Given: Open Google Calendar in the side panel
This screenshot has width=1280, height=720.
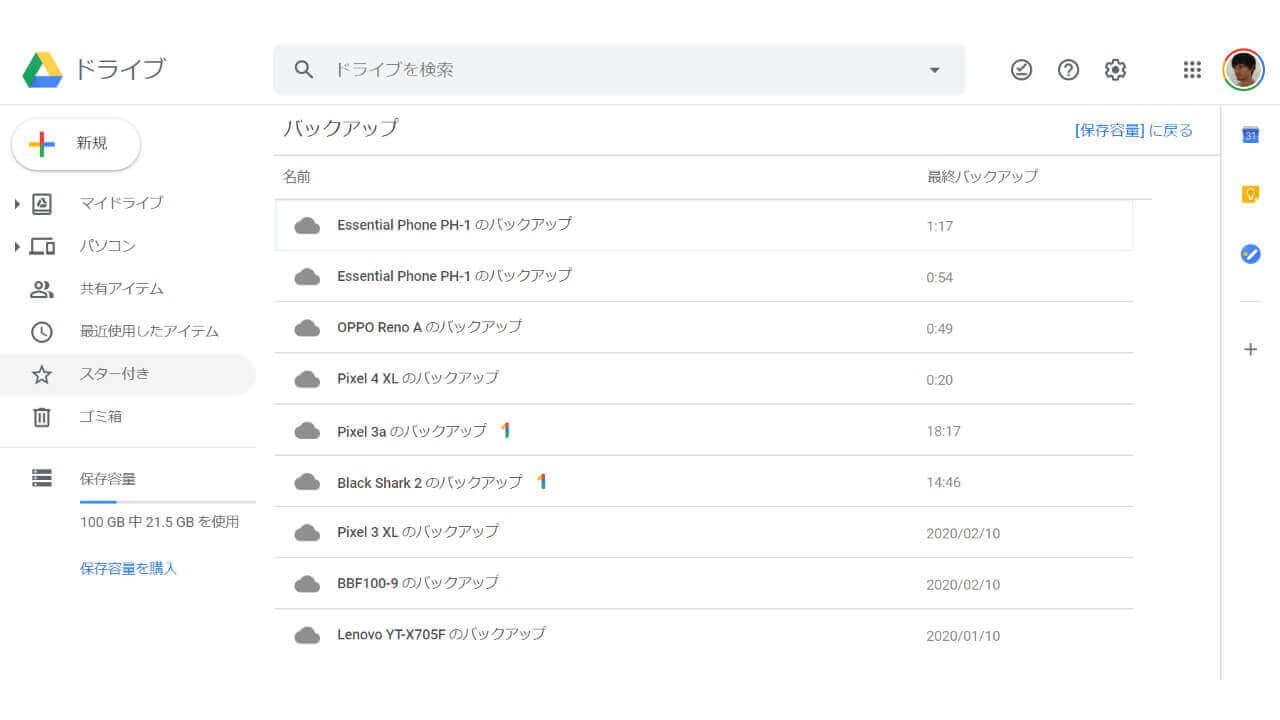Looking at the screenshot, I should (1250, 135).
